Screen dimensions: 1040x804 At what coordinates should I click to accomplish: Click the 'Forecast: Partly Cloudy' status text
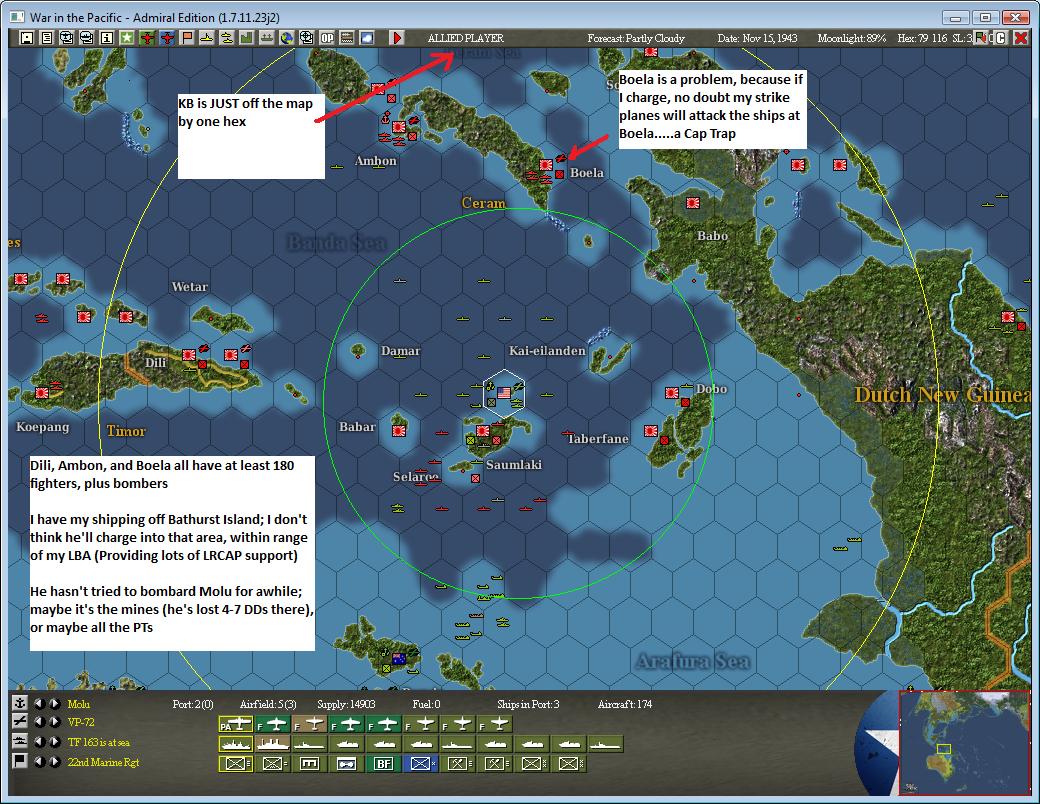635,38
